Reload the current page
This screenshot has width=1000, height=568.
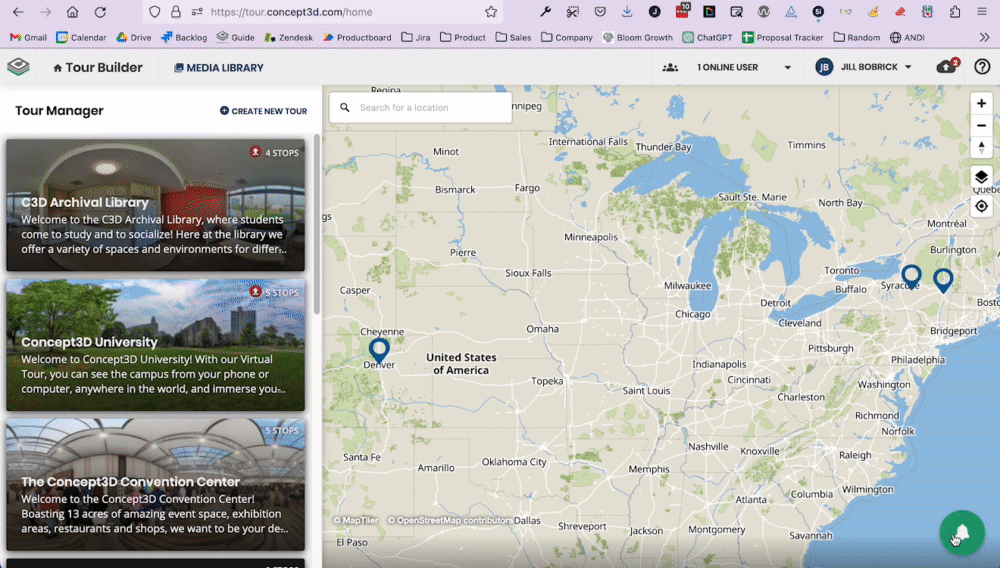[100, 12]
